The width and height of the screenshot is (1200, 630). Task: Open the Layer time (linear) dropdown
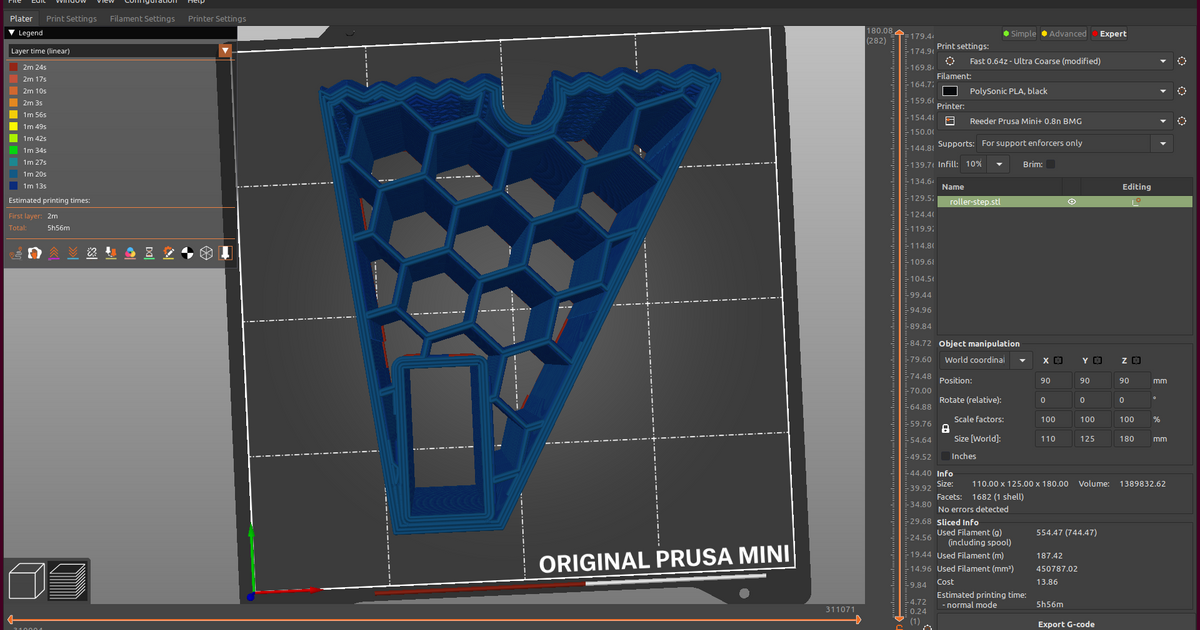point(225,50)
